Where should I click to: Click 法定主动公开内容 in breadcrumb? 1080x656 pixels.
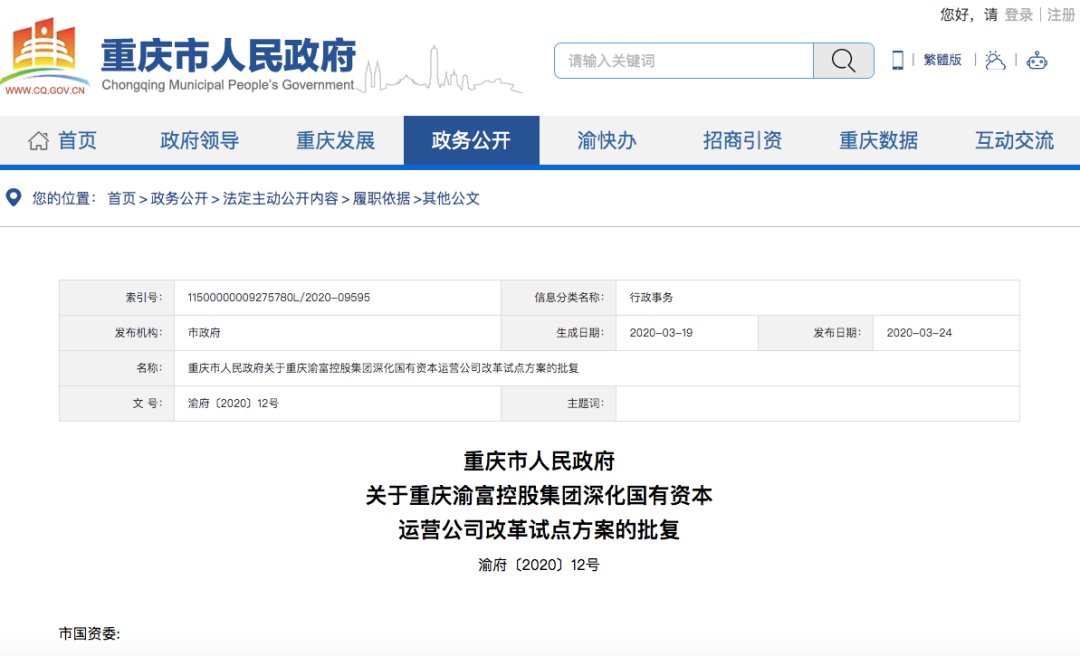[280, 198]
